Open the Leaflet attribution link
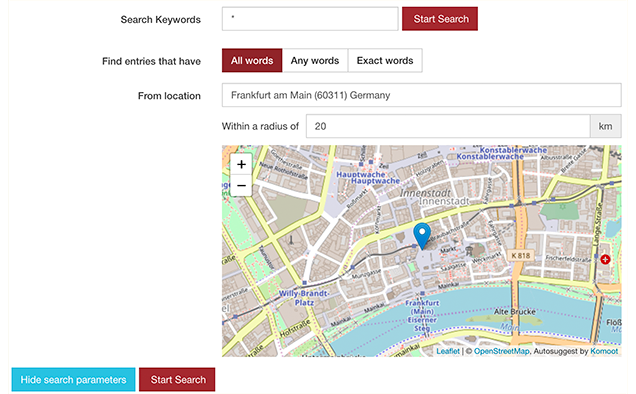 pyautogui.click(x=448, y=351)
